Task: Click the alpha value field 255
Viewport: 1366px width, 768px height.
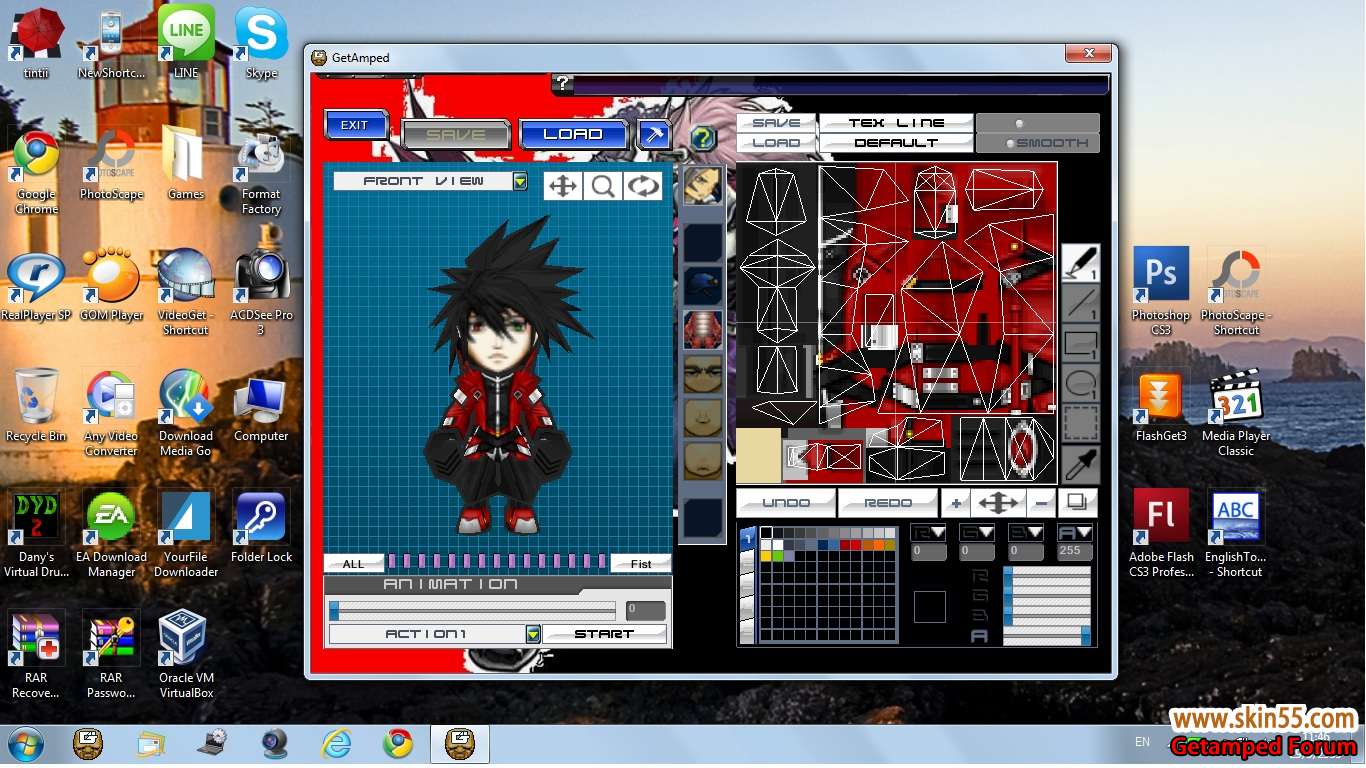Action: pos(1075,551)
